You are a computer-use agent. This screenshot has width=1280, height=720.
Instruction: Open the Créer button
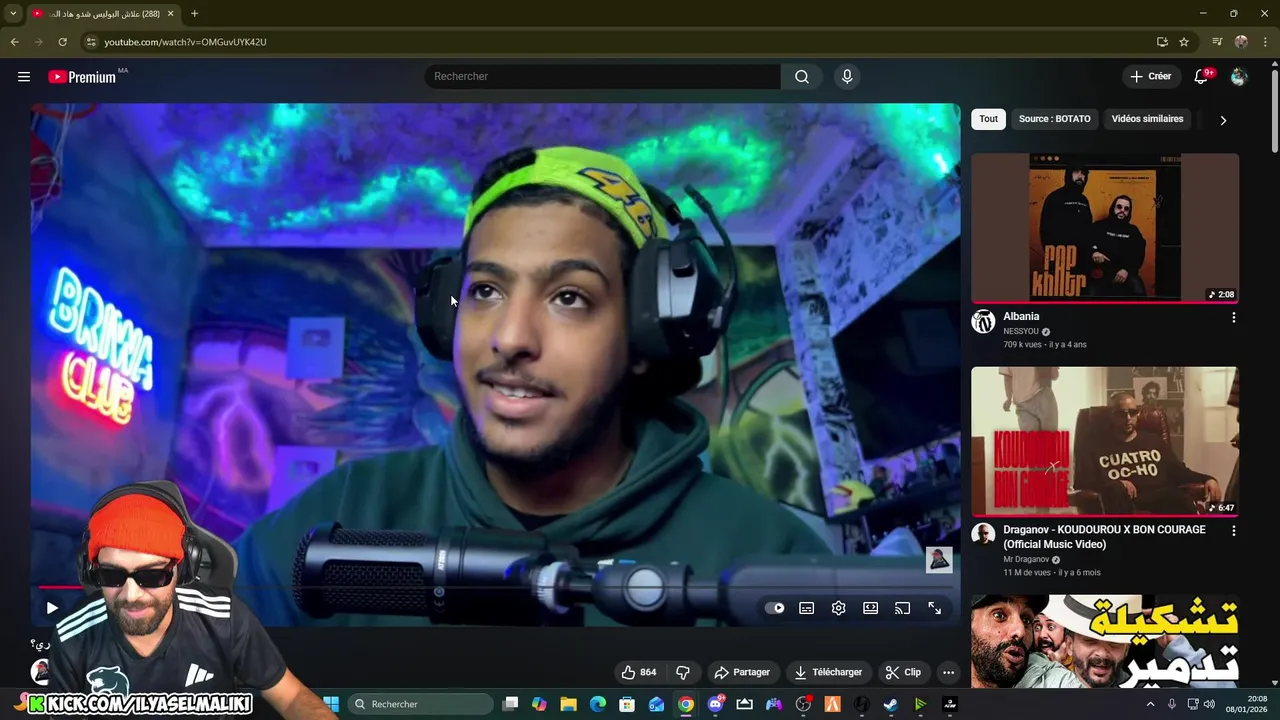1150,76
